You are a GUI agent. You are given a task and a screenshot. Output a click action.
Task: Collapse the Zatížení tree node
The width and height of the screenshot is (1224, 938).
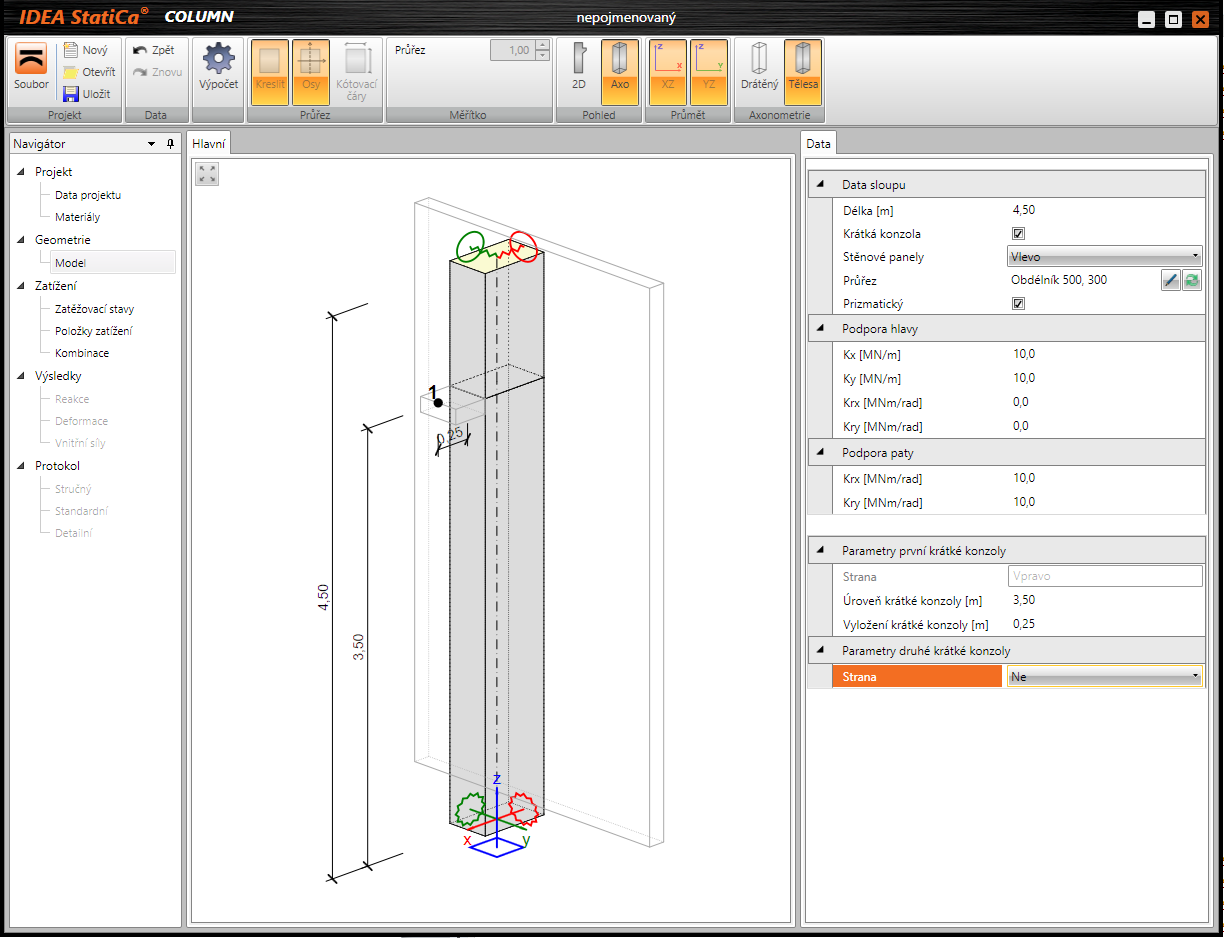[x=22, y=286]
